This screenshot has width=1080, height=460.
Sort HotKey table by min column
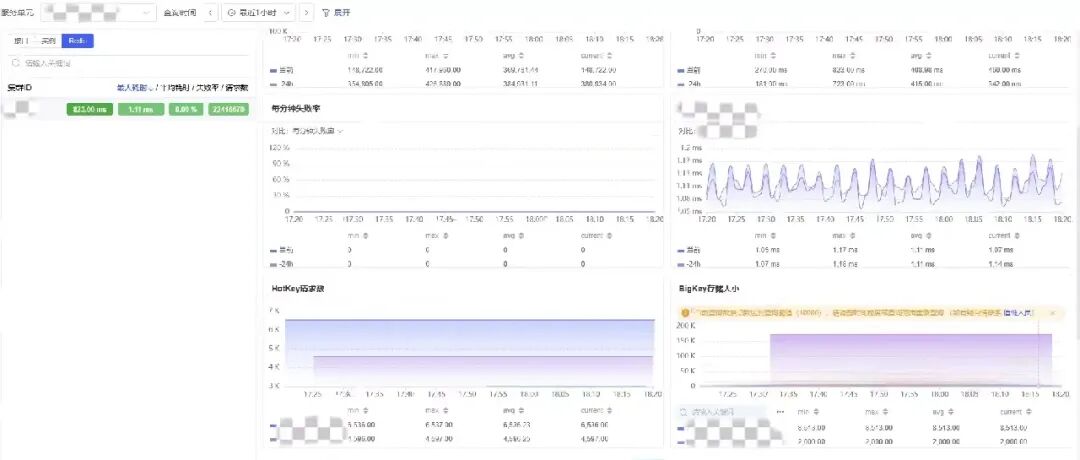pyautogui.click(x=366, y=410)
